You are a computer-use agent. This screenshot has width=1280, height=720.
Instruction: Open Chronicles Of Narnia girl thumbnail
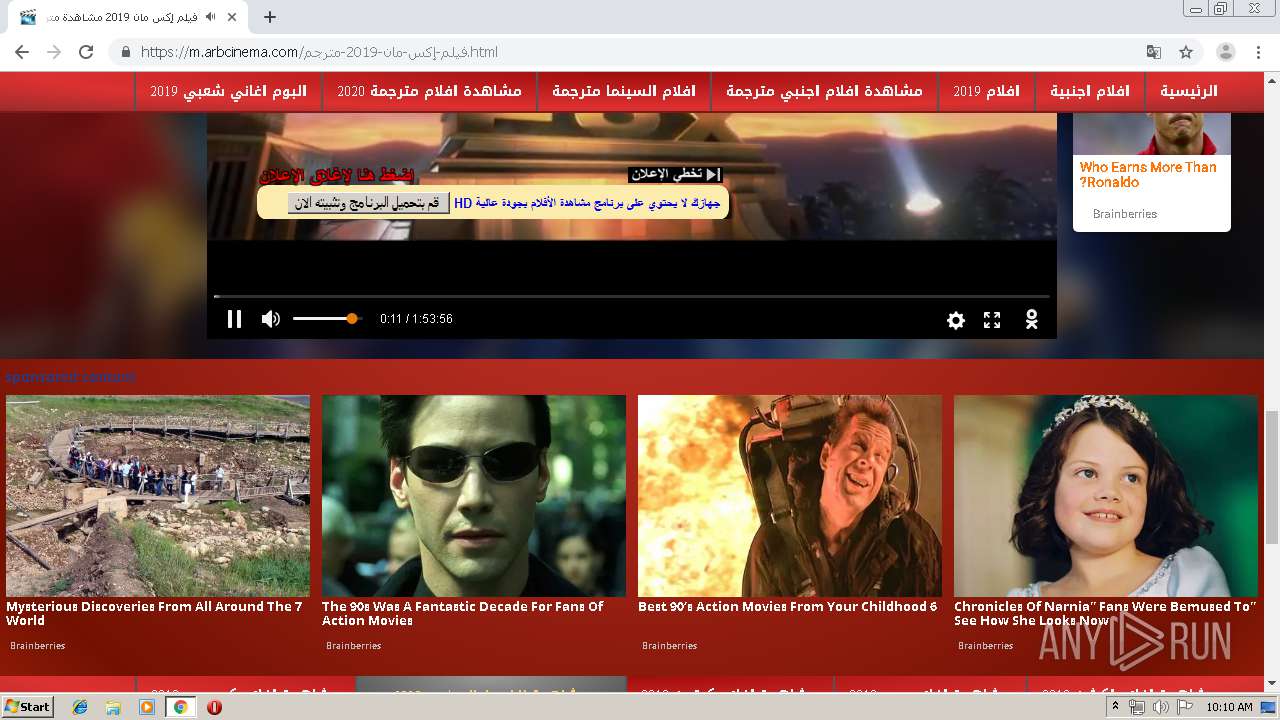[1106, 496]
